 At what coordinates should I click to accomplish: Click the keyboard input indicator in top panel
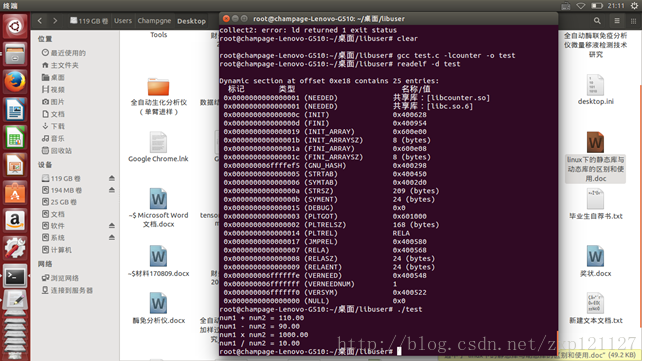point(565,6)
